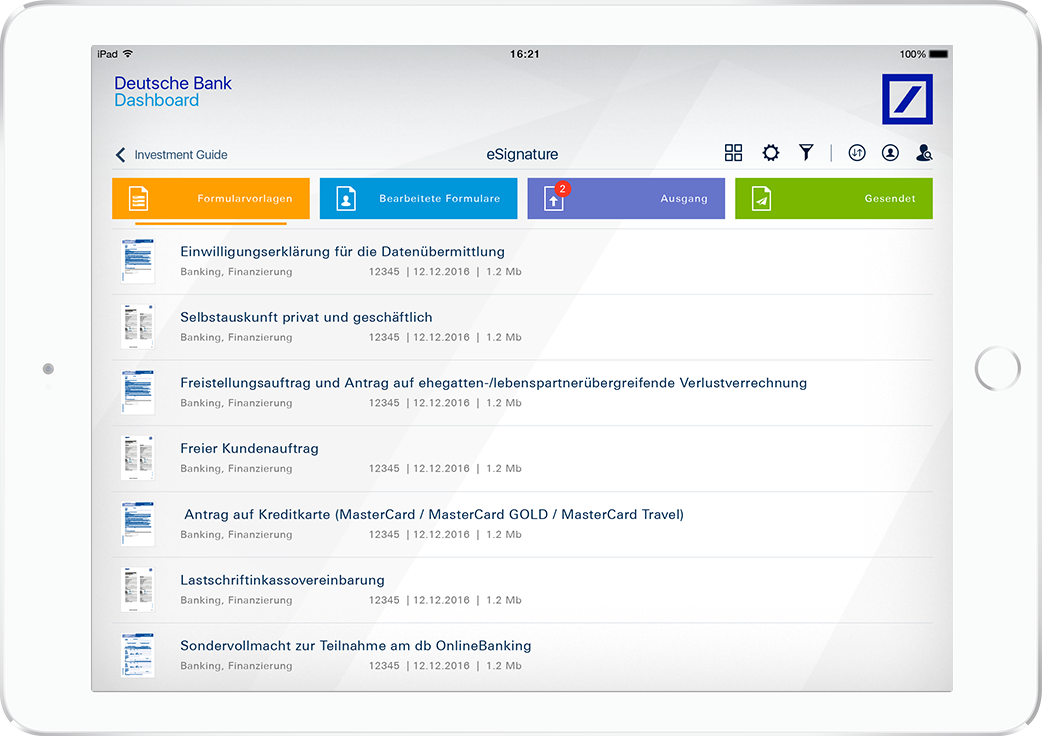Click thumbnail of Sondervollmacht document
Image resolution: width=1042 pixels, height=736 pixels.
coord(138,656)
